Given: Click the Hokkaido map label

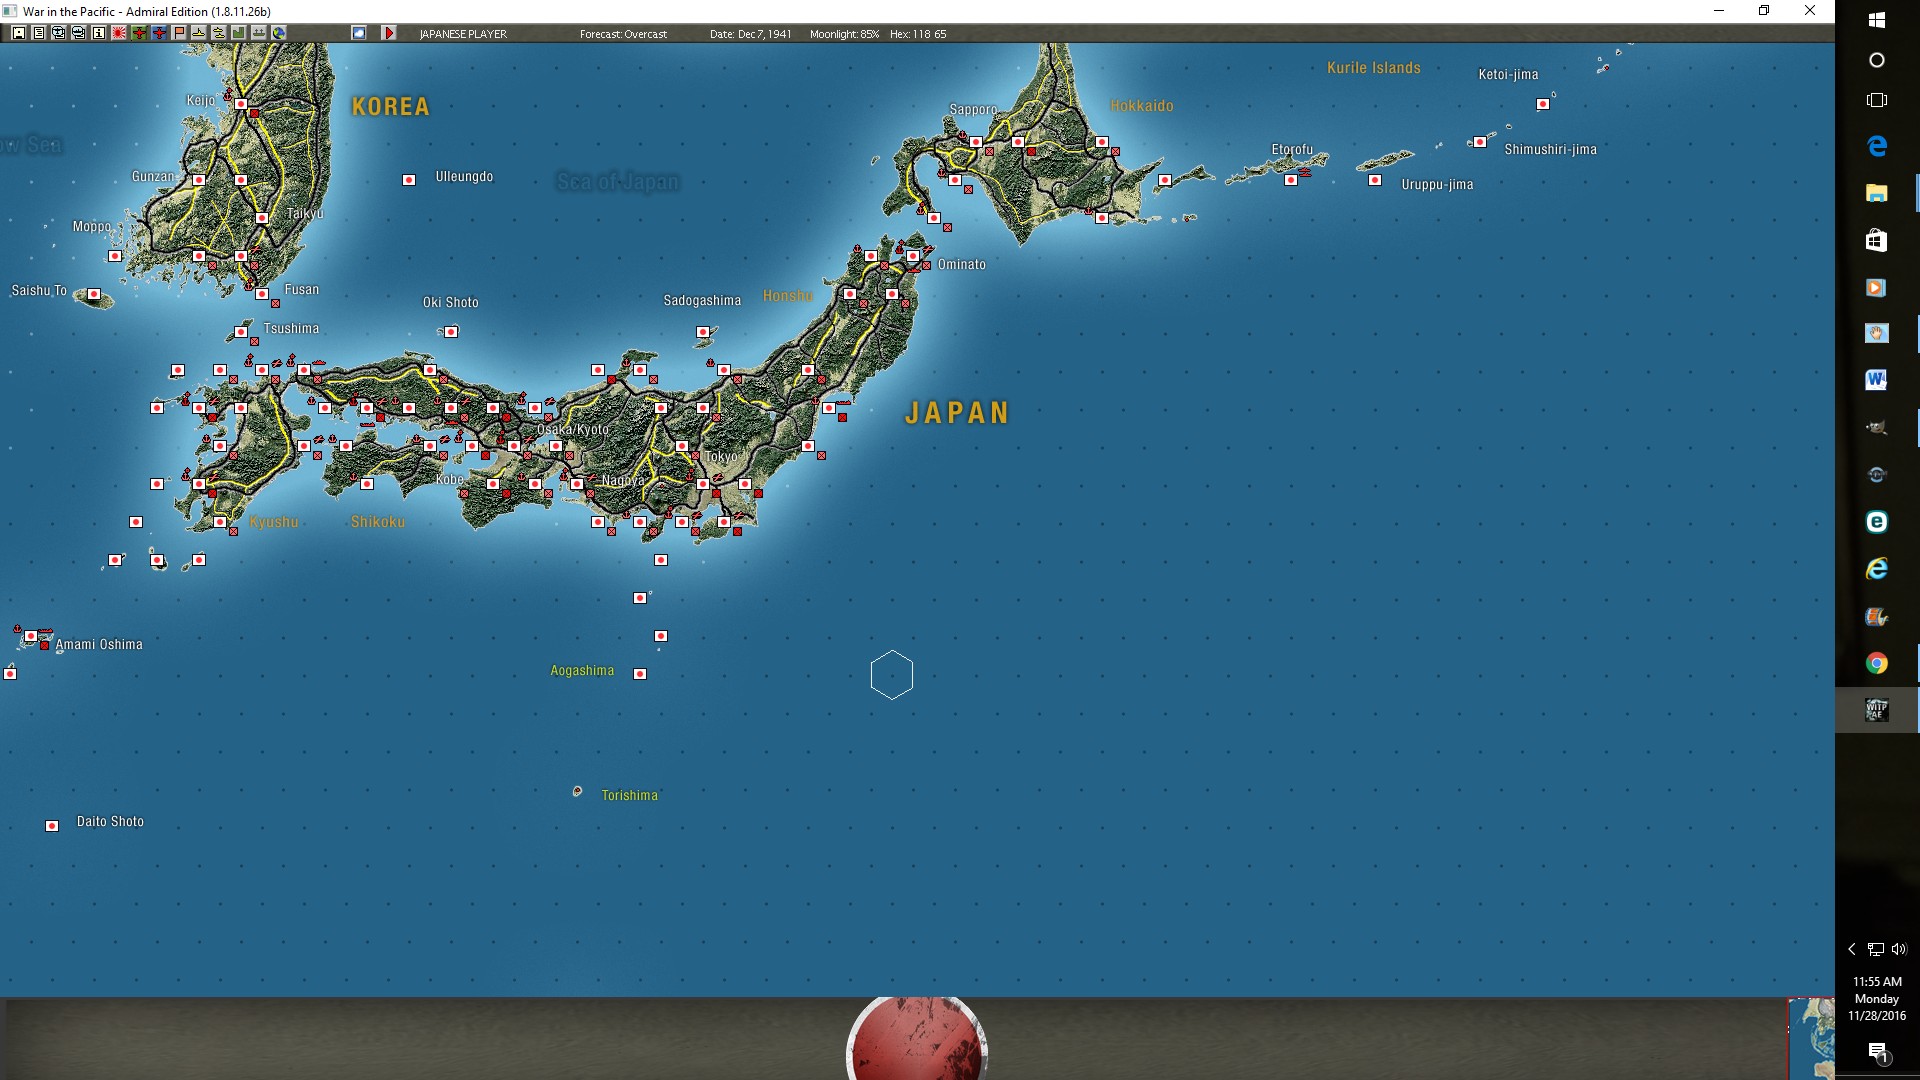Looking at the screenshot, I should (1141, 106).
